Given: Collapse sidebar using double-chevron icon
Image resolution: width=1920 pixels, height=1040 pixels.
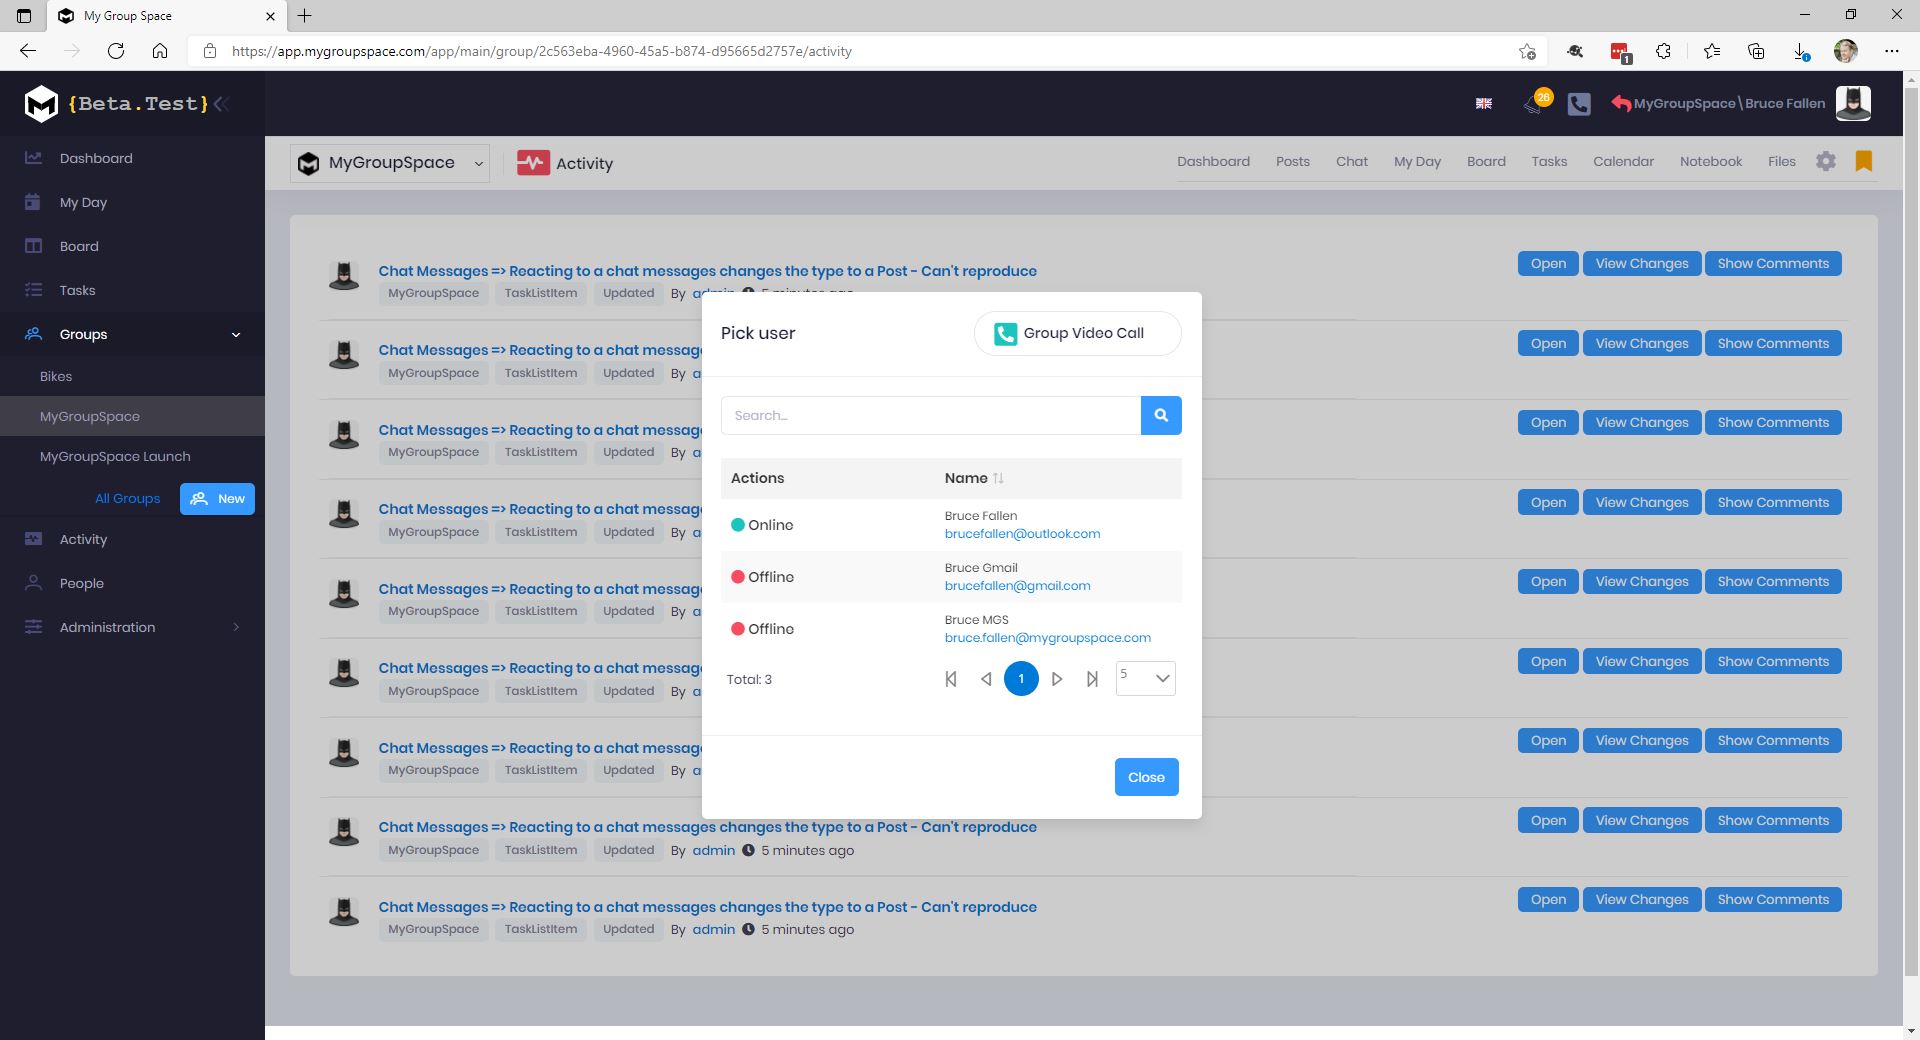Looking at the screenshot, I should (x=222, y=103).
